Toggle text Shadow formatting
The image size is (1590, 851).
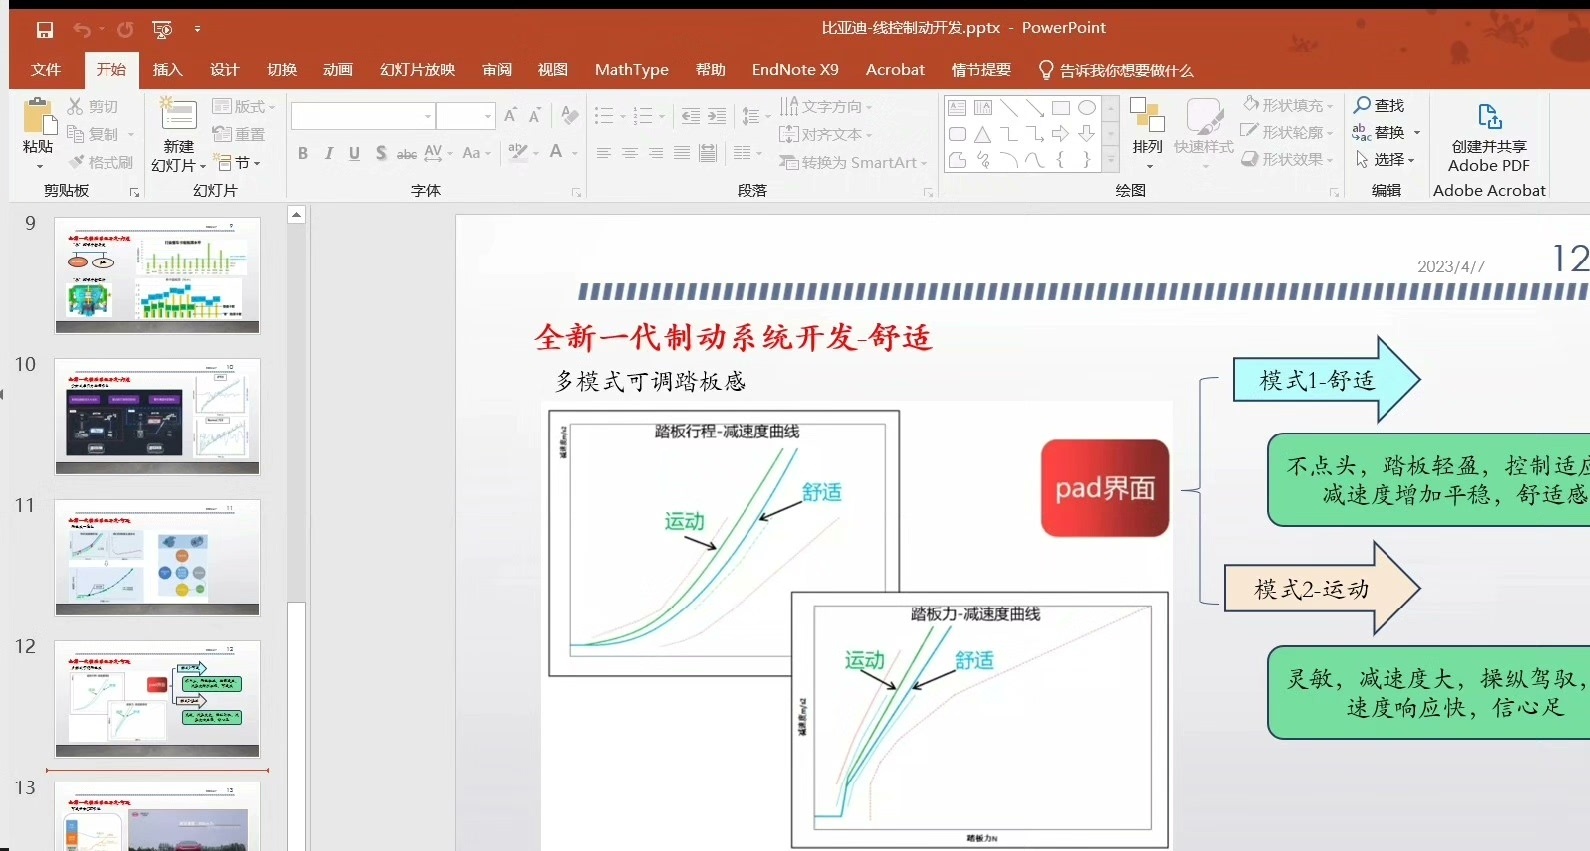[381, 153]
